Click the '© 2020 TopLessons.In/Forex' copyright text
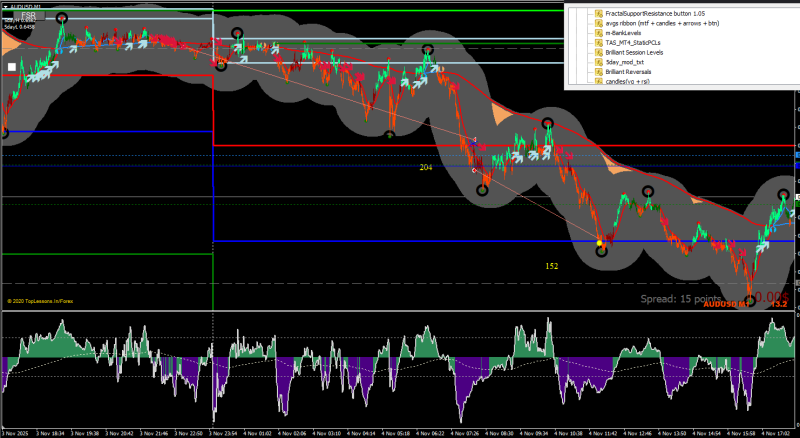The width and height of the screenshot is (800, 438). [x=40, y=301]
